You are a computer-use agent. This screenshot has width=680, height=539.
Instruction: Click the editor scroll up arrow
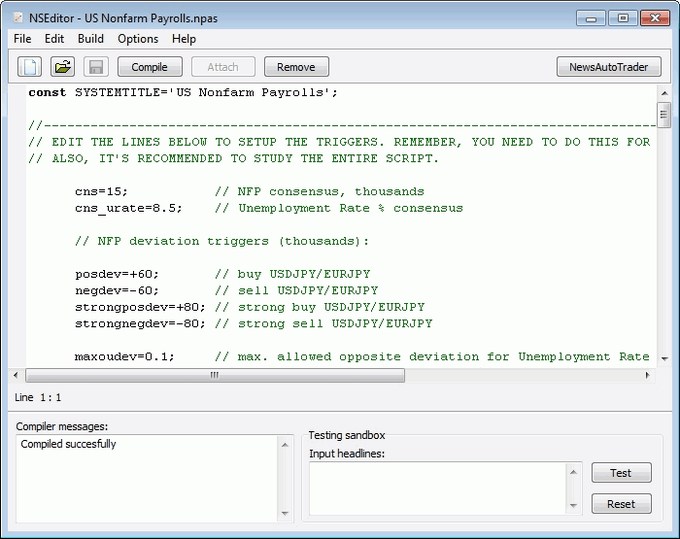(664, 93)
